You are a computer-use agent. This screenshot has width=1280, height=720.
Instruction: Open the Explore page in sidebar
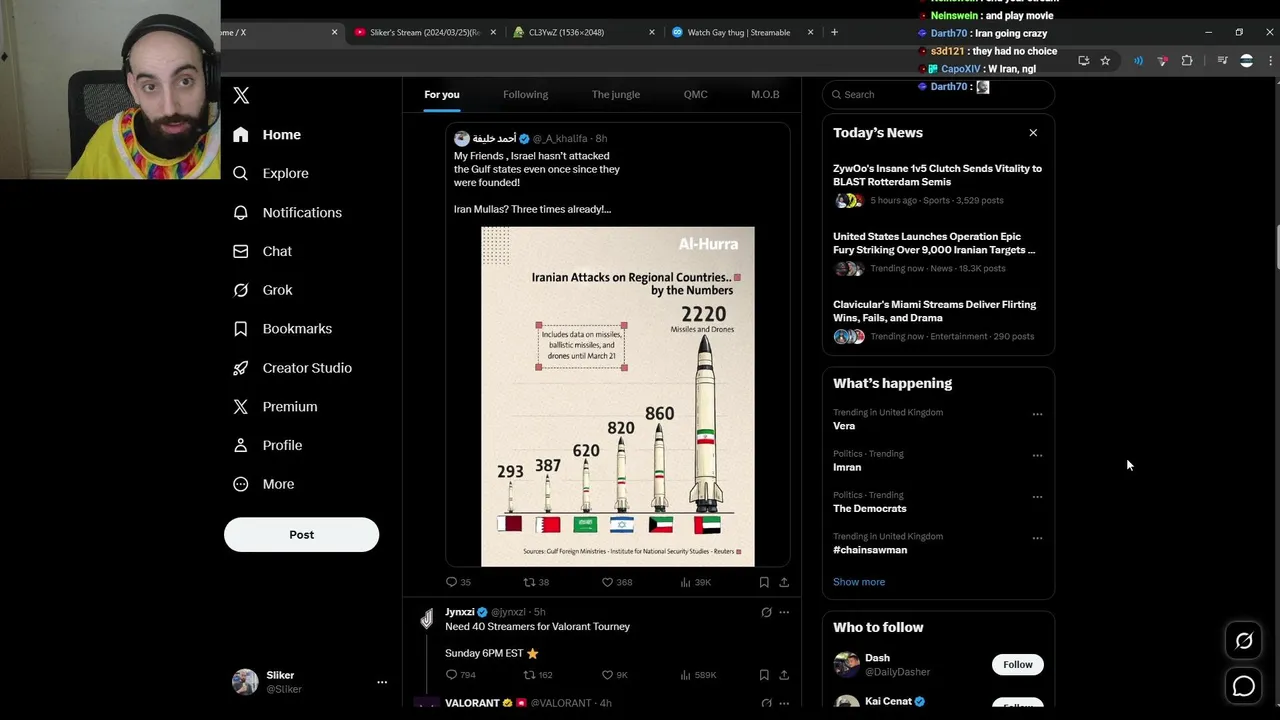tap(271, 173)
